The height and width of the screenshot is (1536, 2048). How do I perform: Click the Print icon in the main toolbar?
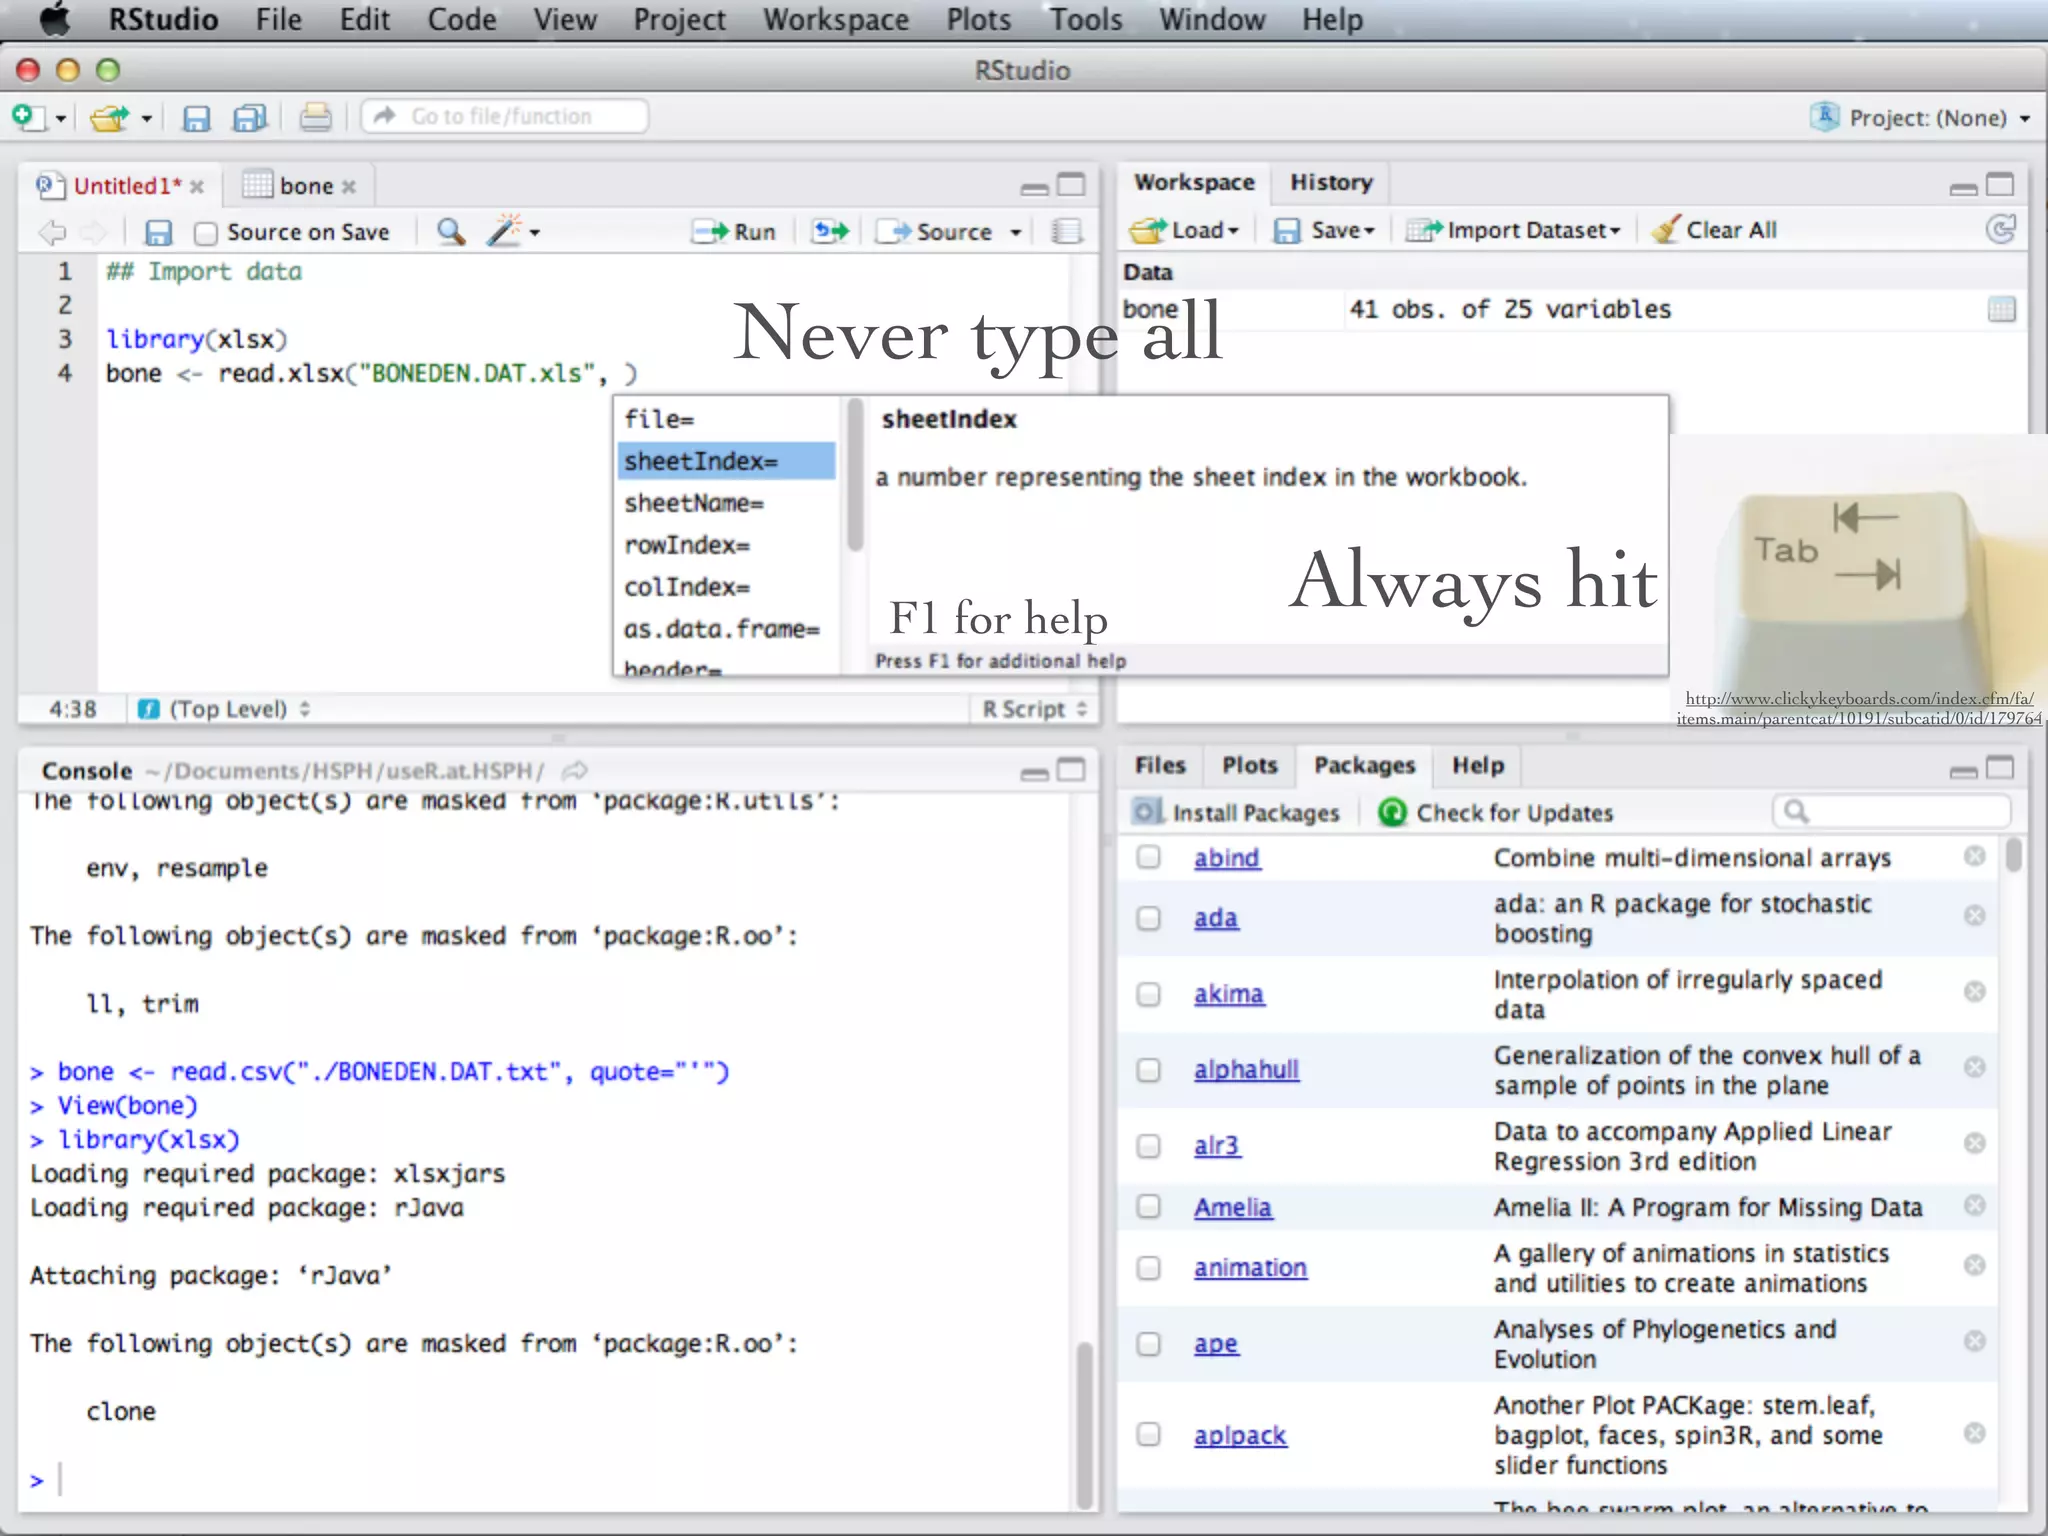(316, 118)
